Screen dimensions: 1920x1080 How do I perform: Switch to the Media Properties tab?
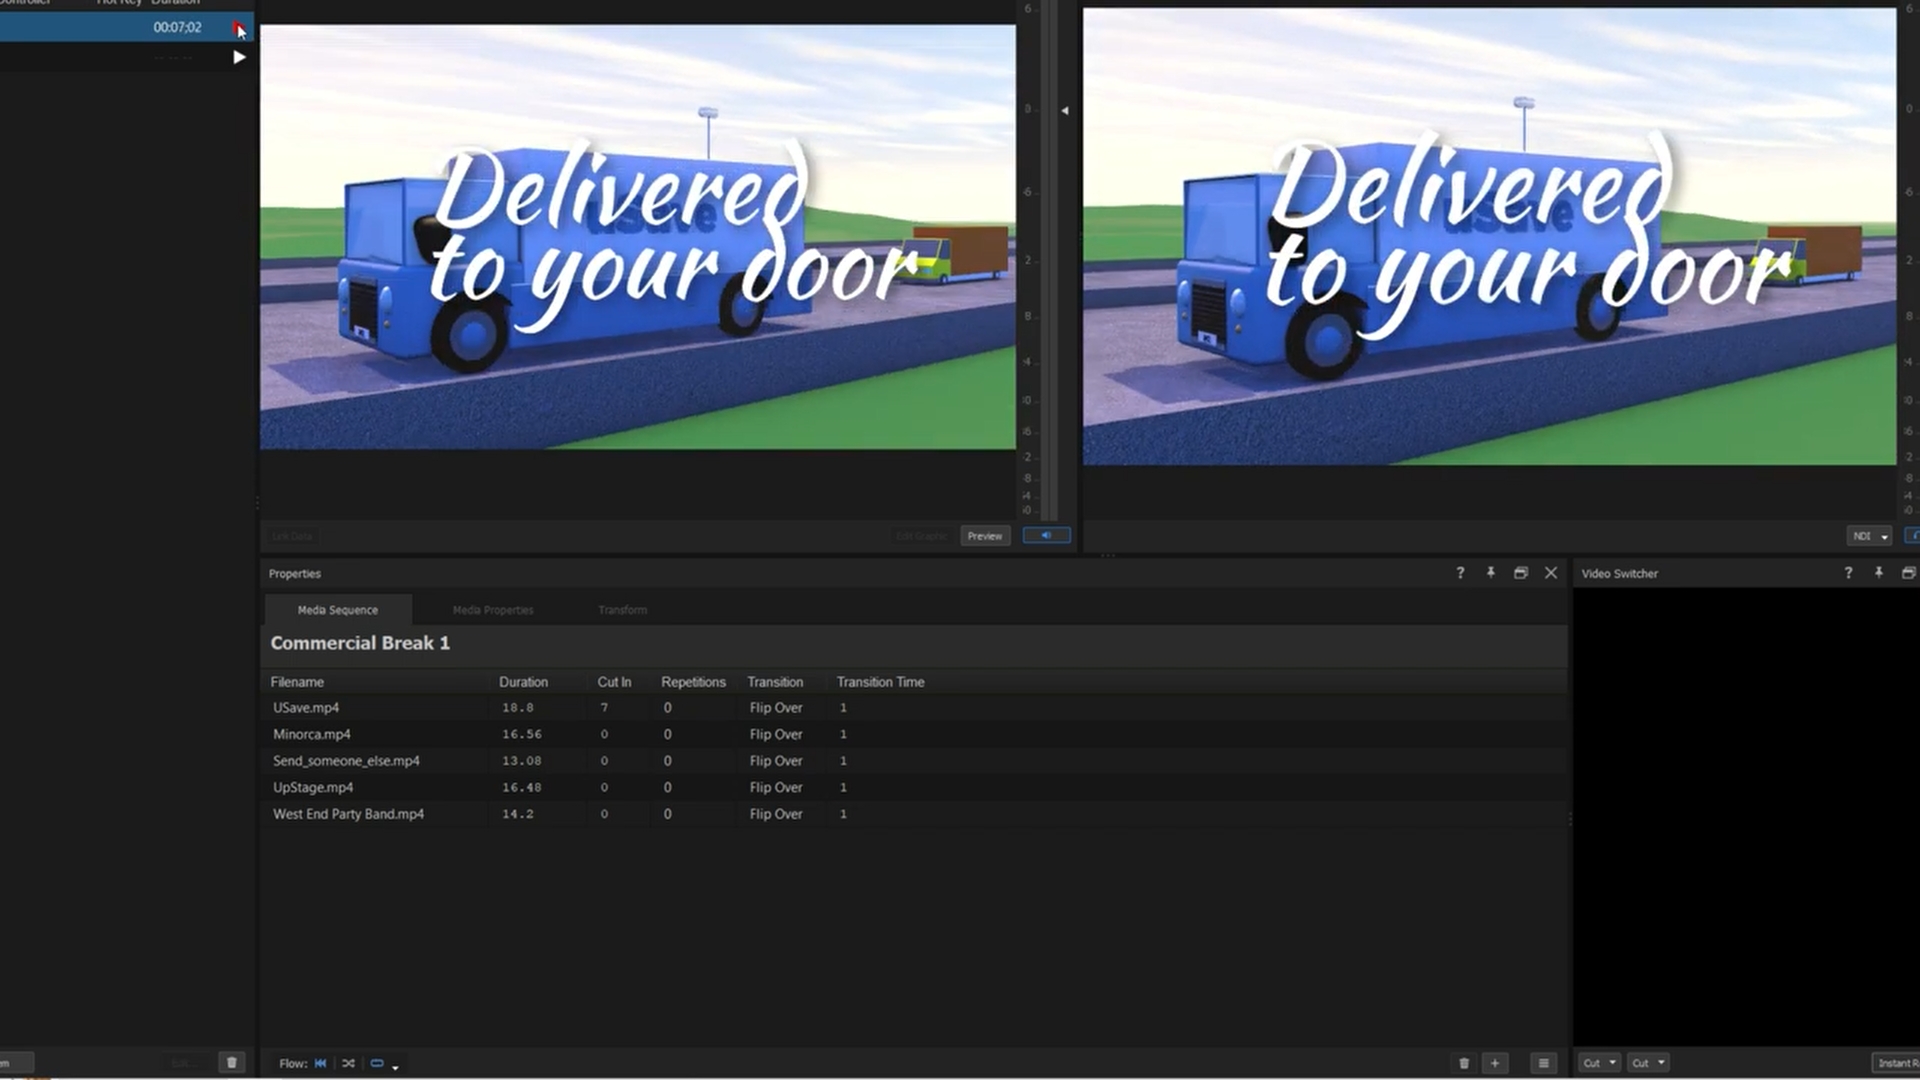click(x=493, y=610)
